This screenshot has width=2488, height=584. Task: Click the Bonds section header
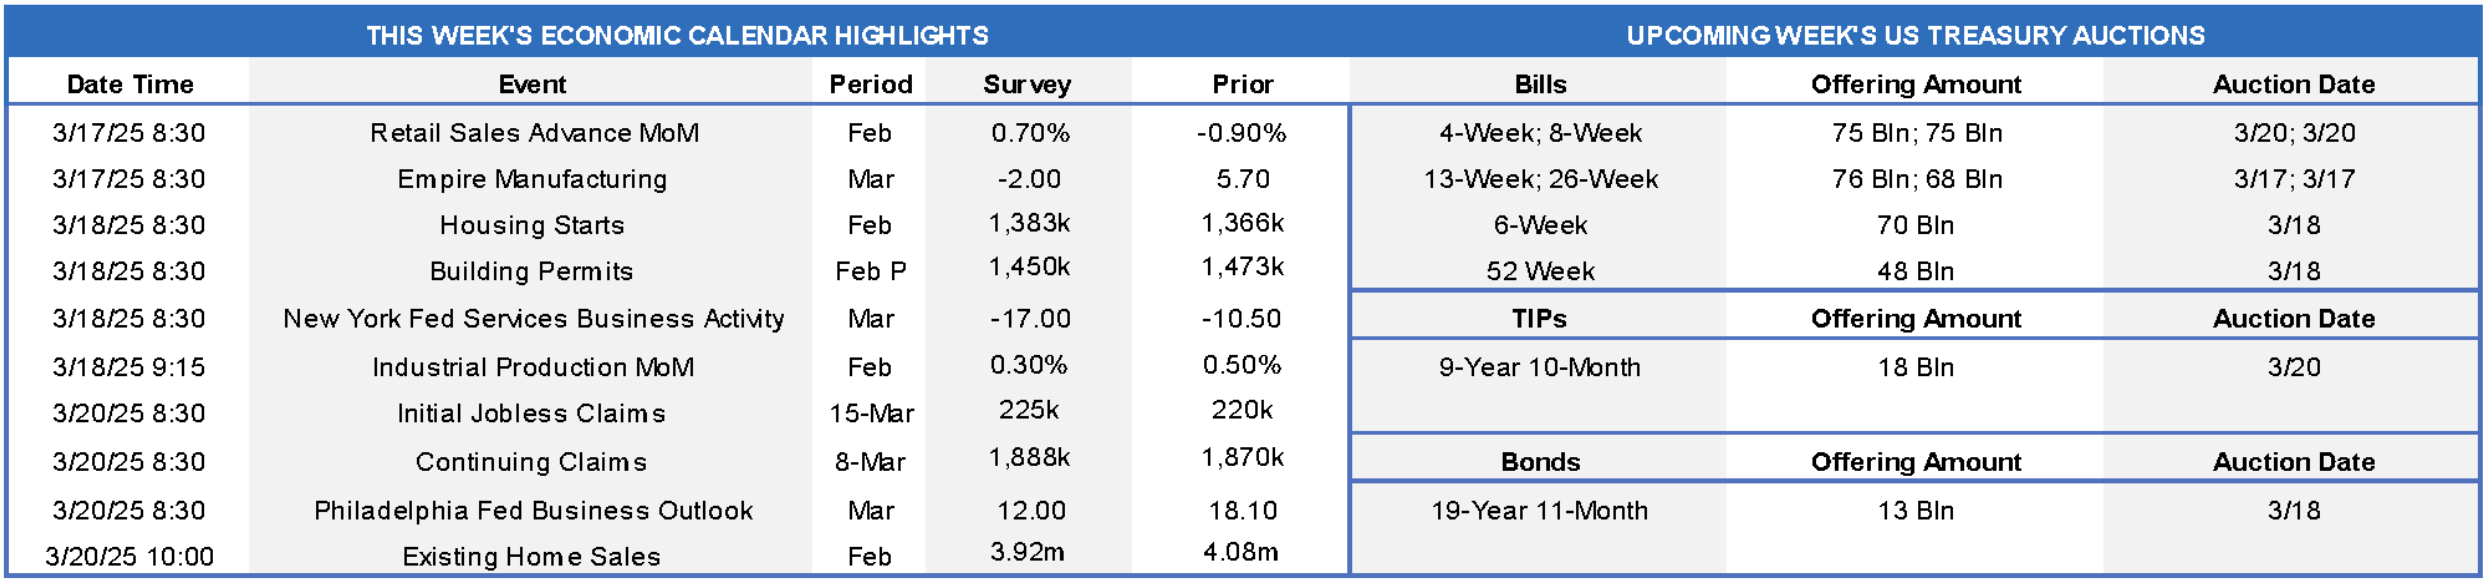click(1540, 462)
